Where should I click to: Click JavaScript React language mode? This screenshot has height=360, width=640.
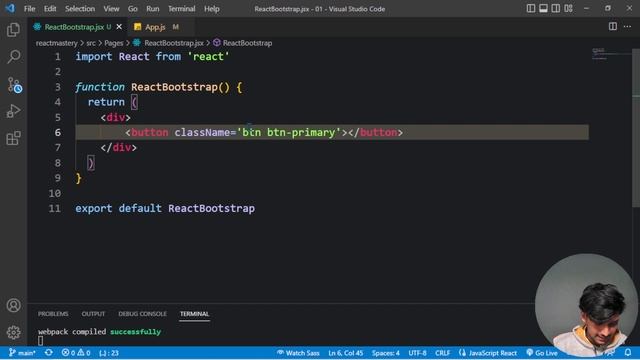coord(488,353)
